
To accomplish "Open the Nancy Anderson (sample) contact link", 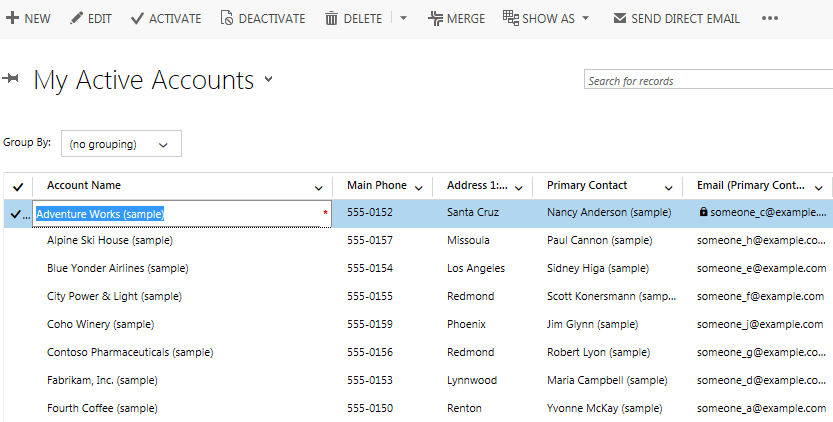I will pos(608,213).
